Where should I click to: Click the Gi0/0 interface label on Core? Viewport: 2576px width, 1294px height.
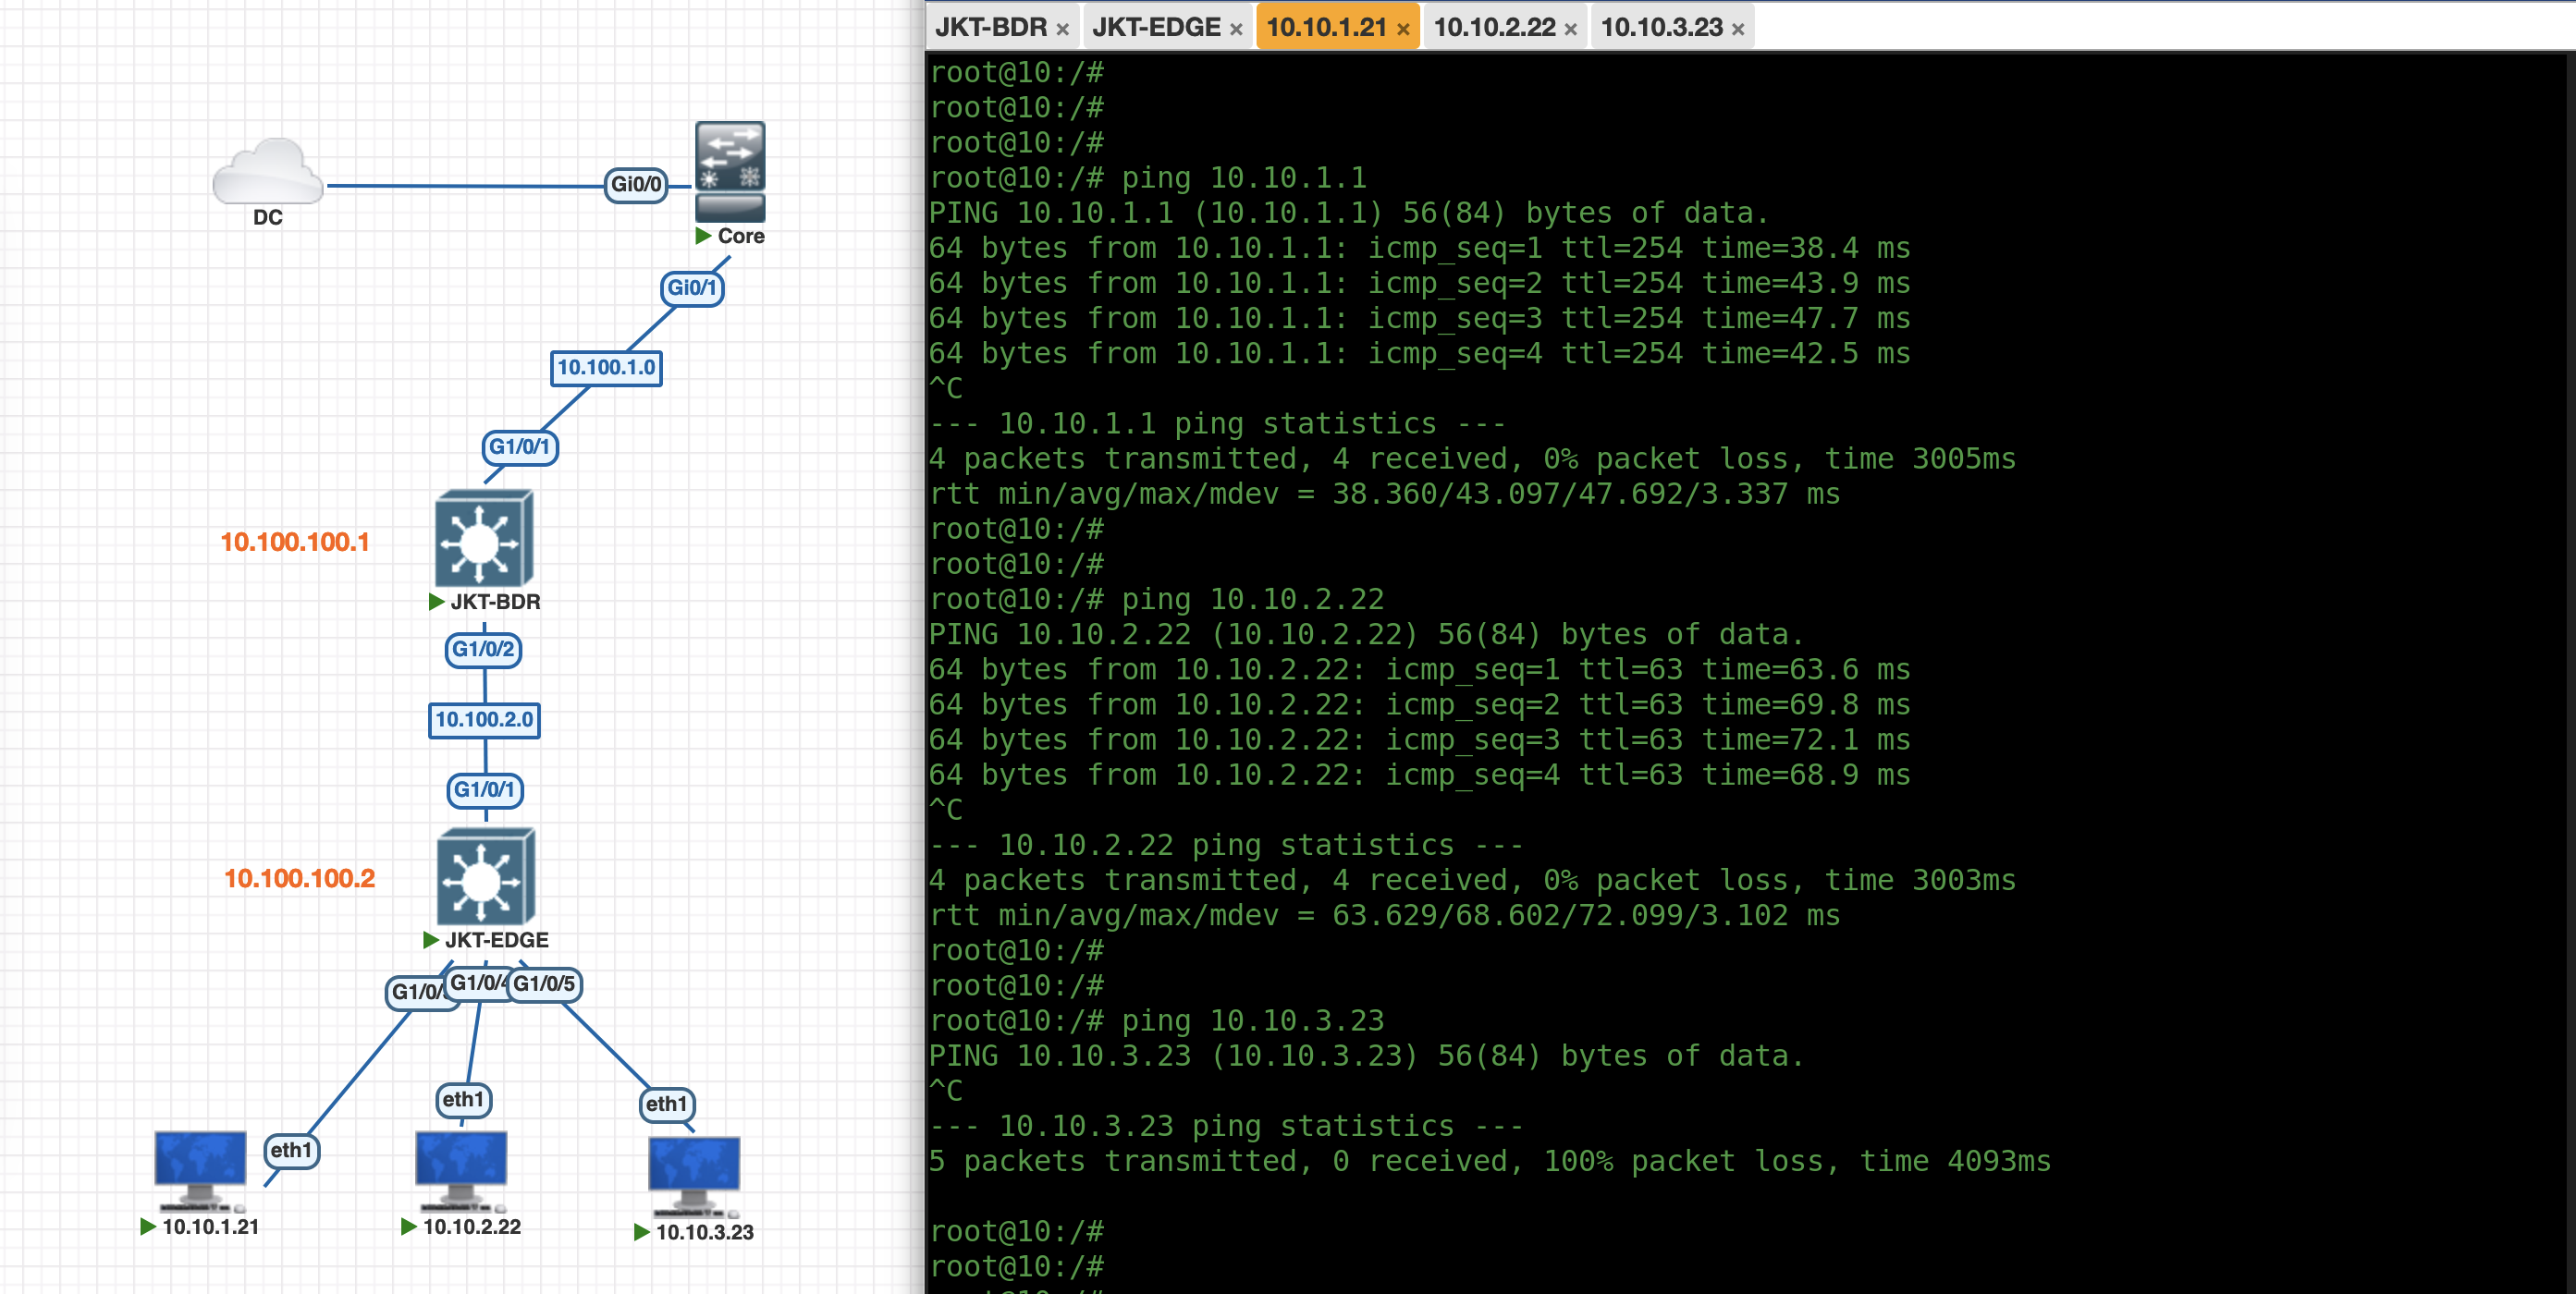[x=636, y=185]
